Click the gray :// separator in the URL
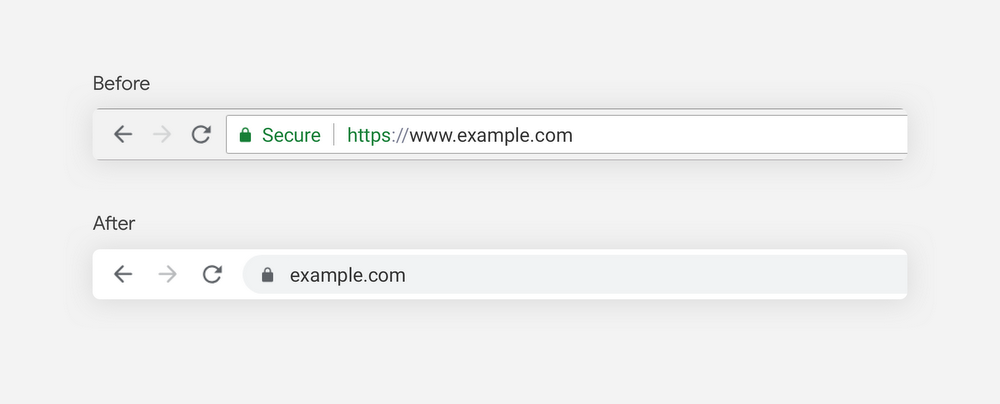Screen dimensions: 1000x404 click(x=400, y=135)
